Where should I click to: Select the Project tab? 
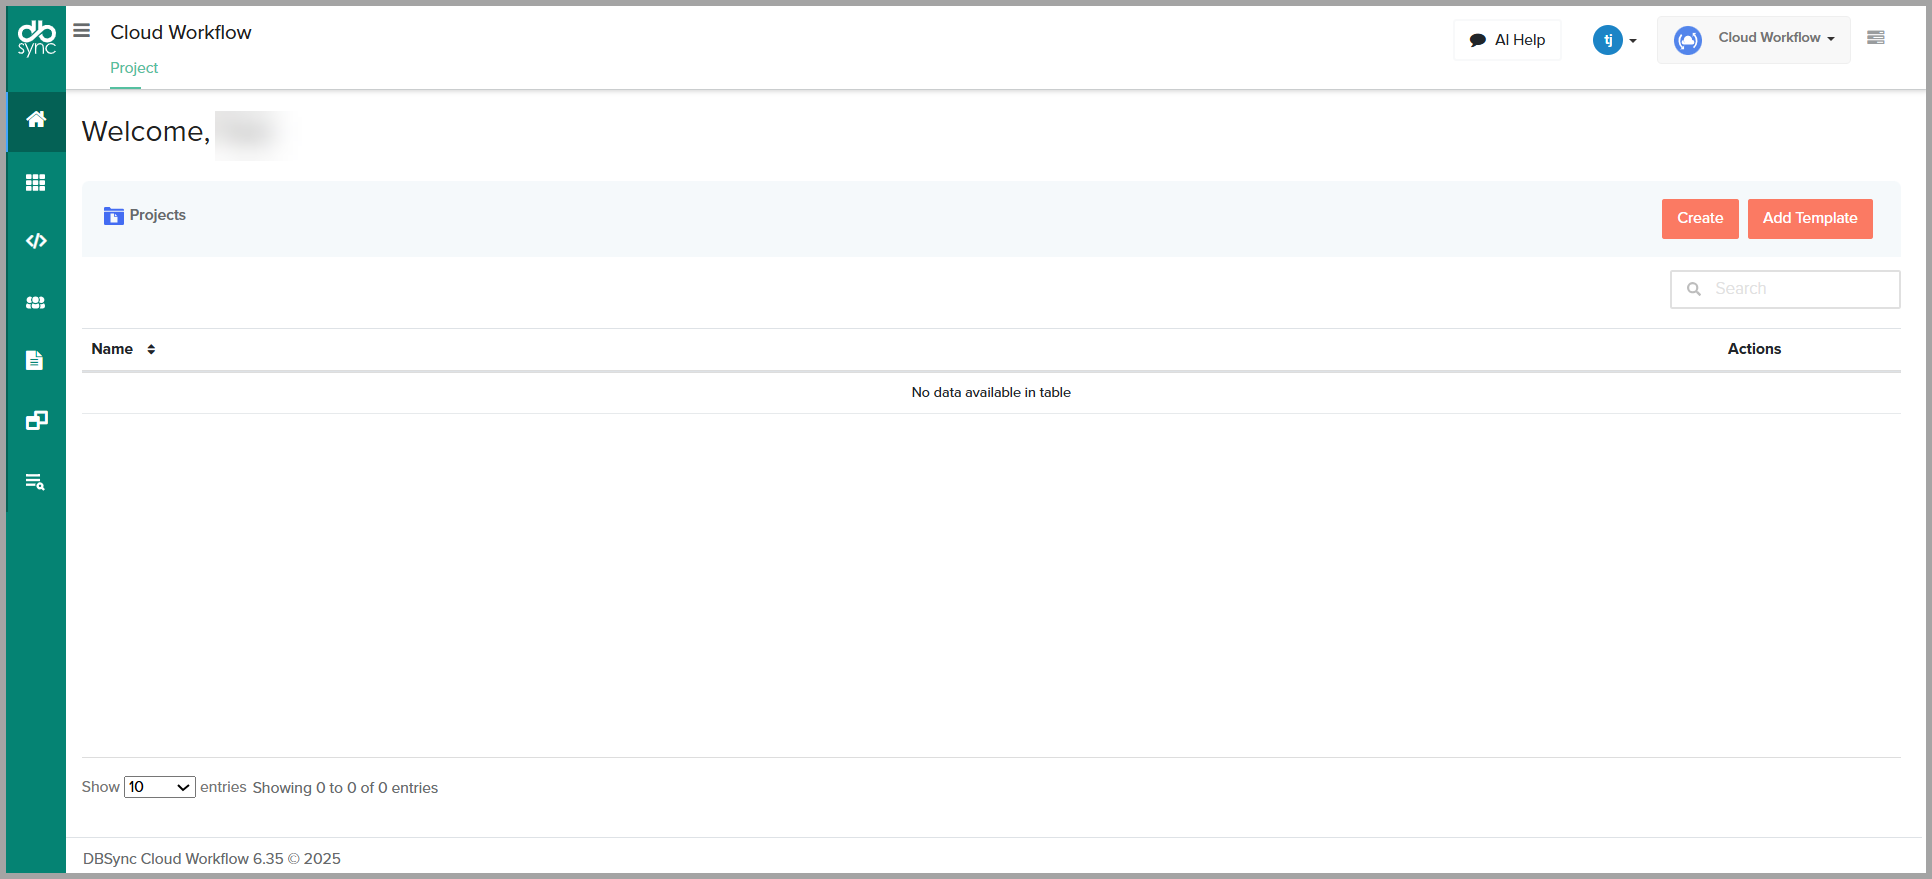click(134, 68)
